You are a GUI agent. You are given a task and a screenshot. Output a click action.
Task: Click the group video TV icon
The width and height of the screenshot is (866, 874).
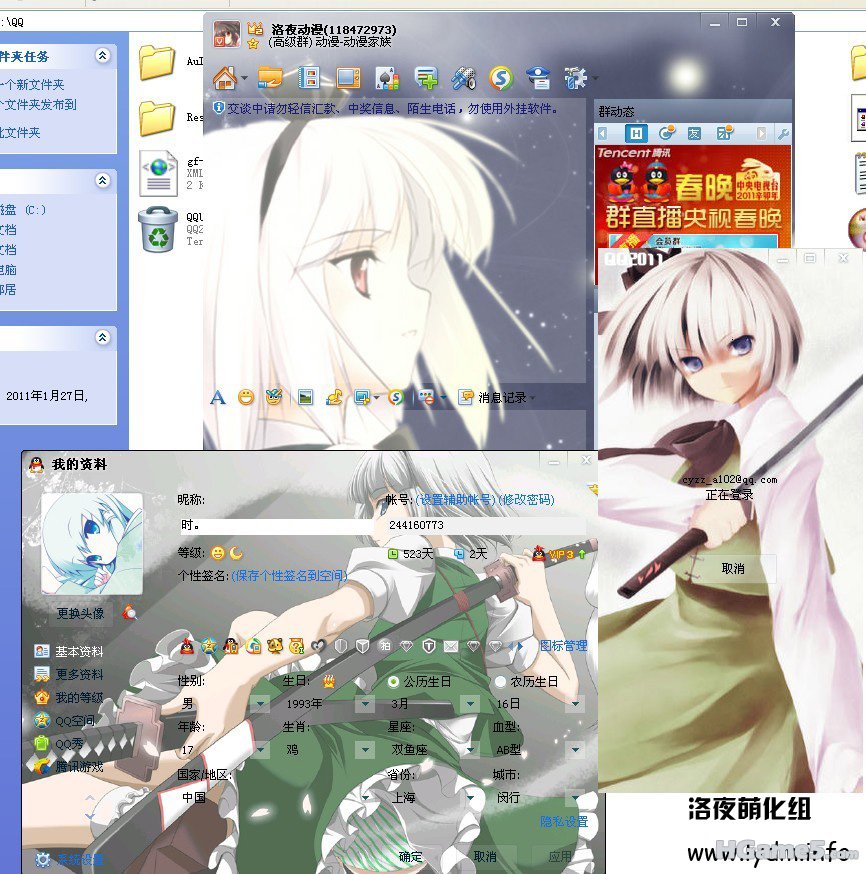coord(348,78)
